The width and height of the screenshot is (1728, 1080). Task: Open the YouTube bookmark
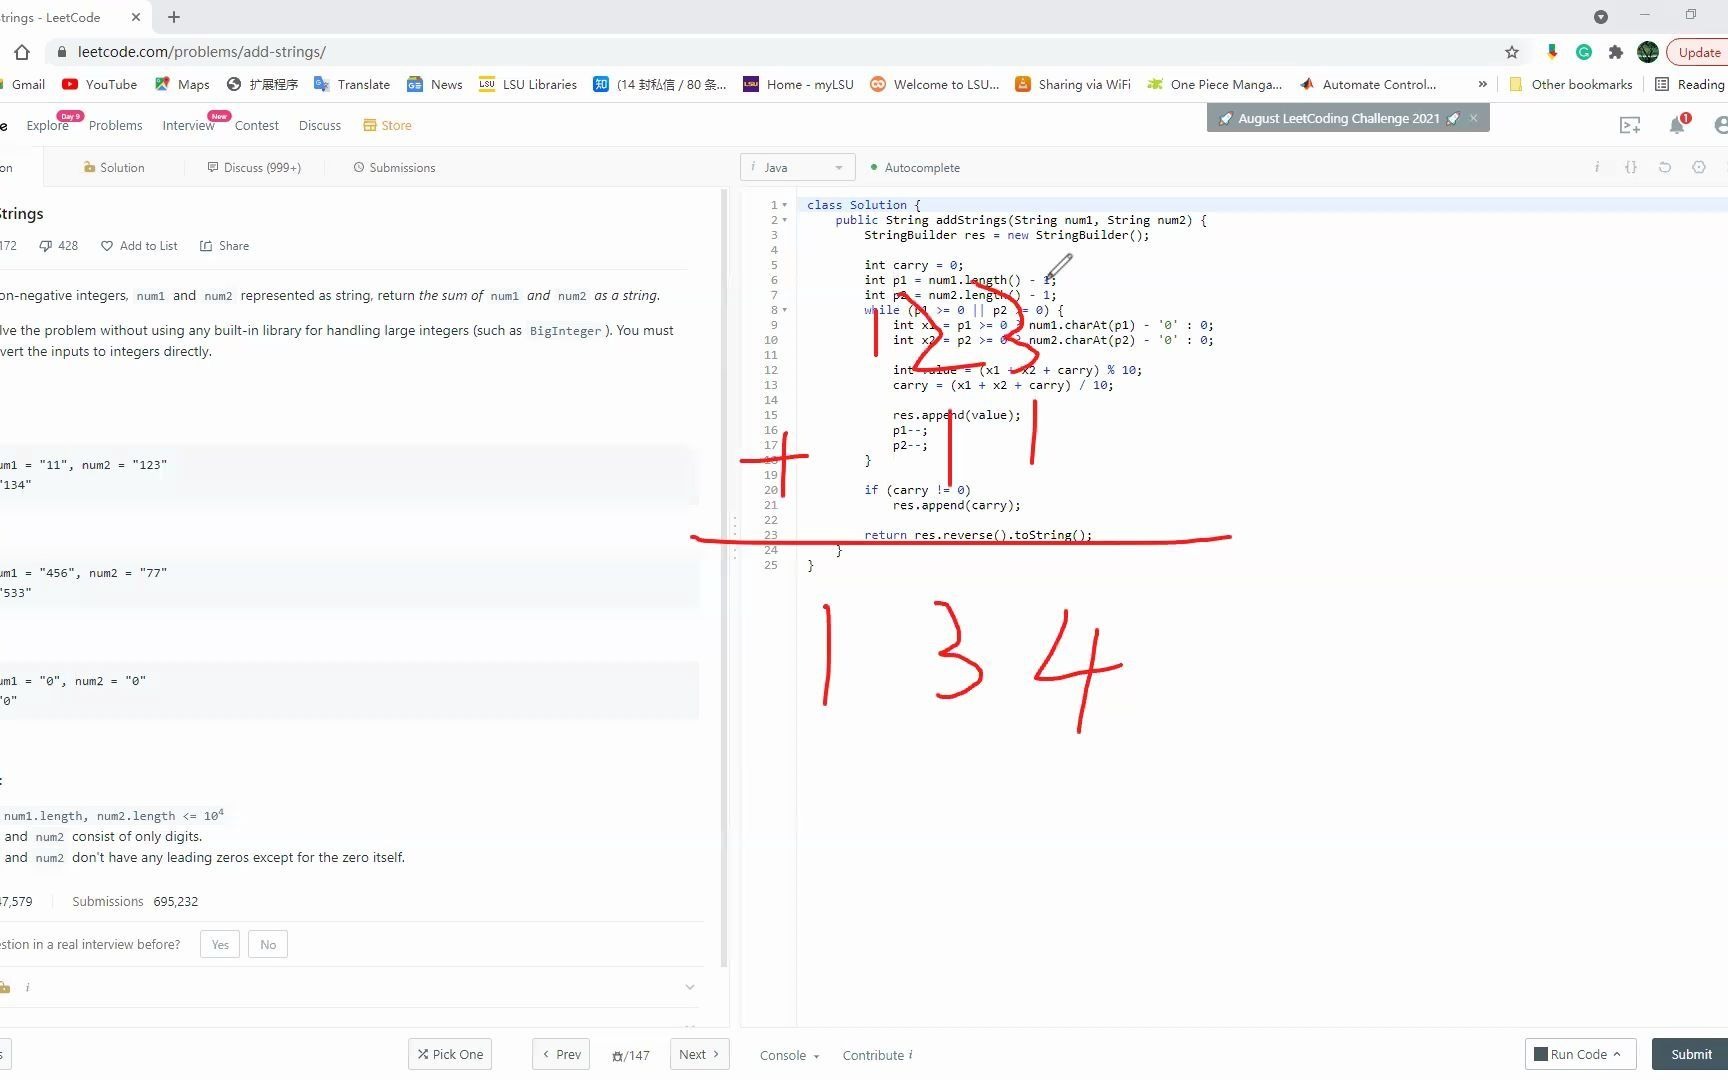99,84
